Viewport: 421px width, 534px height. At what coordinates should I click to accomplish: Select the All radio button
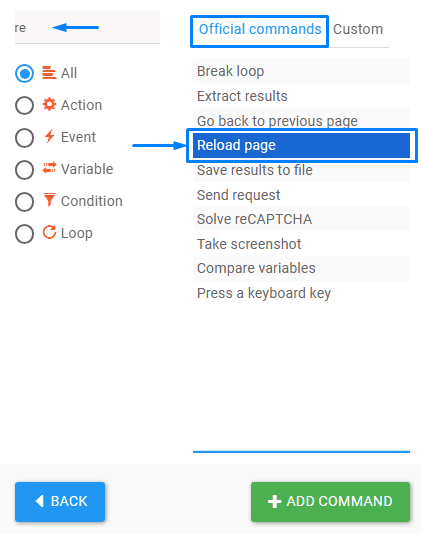[24, 73]
